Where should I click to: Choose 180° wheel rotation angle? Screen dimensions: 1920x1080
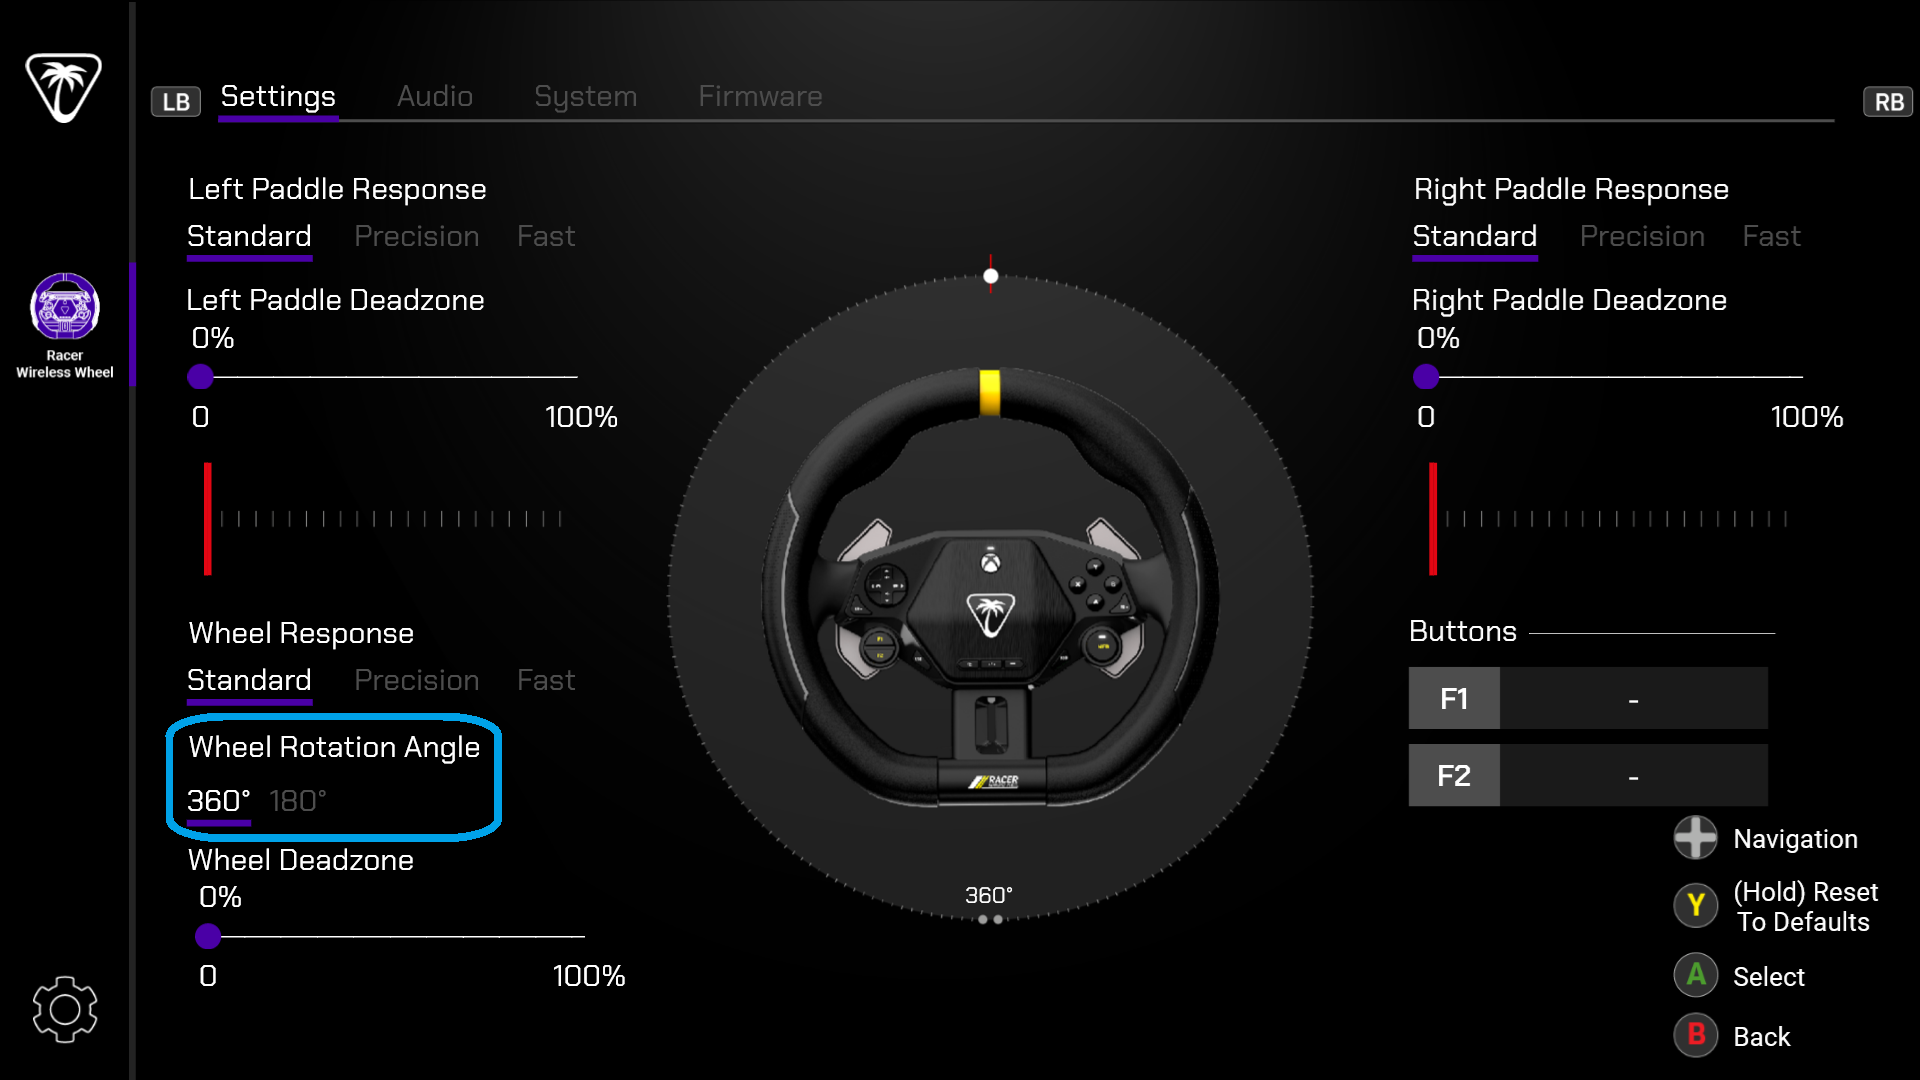[x=298, y=801]
